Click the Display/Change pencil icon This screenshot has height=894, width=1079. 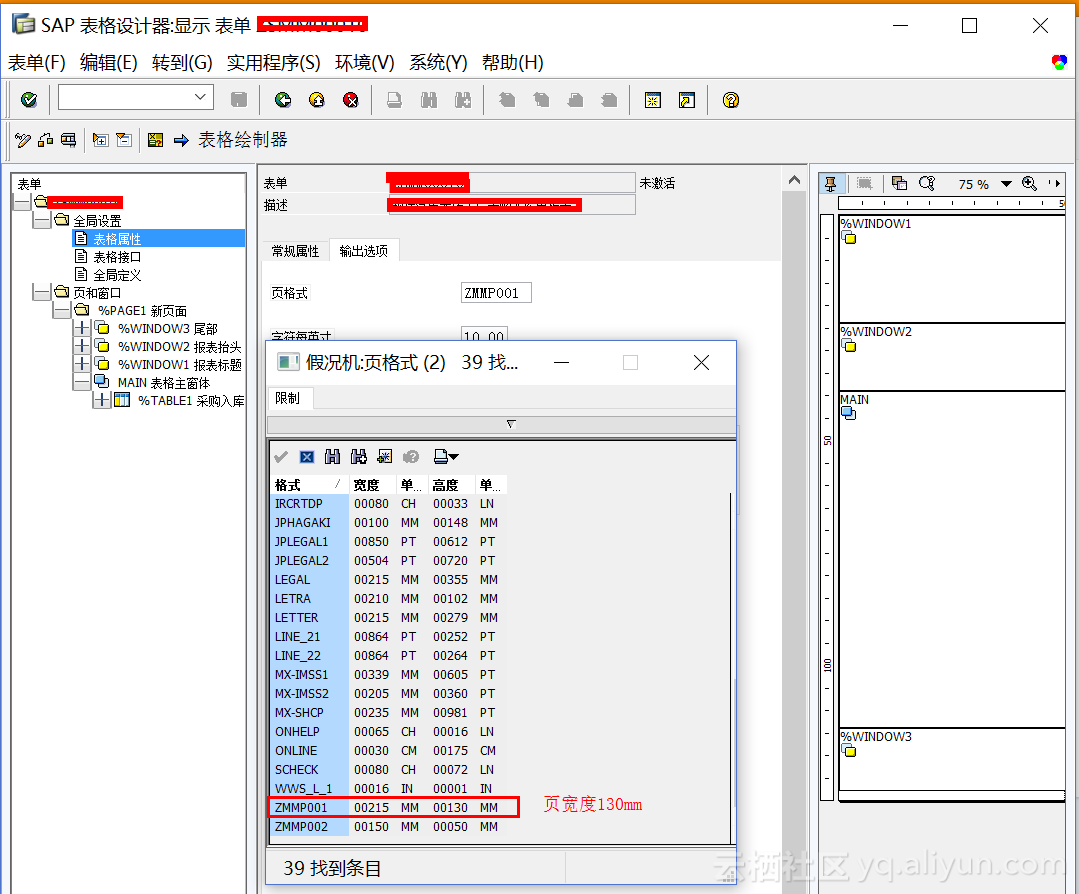23,140
